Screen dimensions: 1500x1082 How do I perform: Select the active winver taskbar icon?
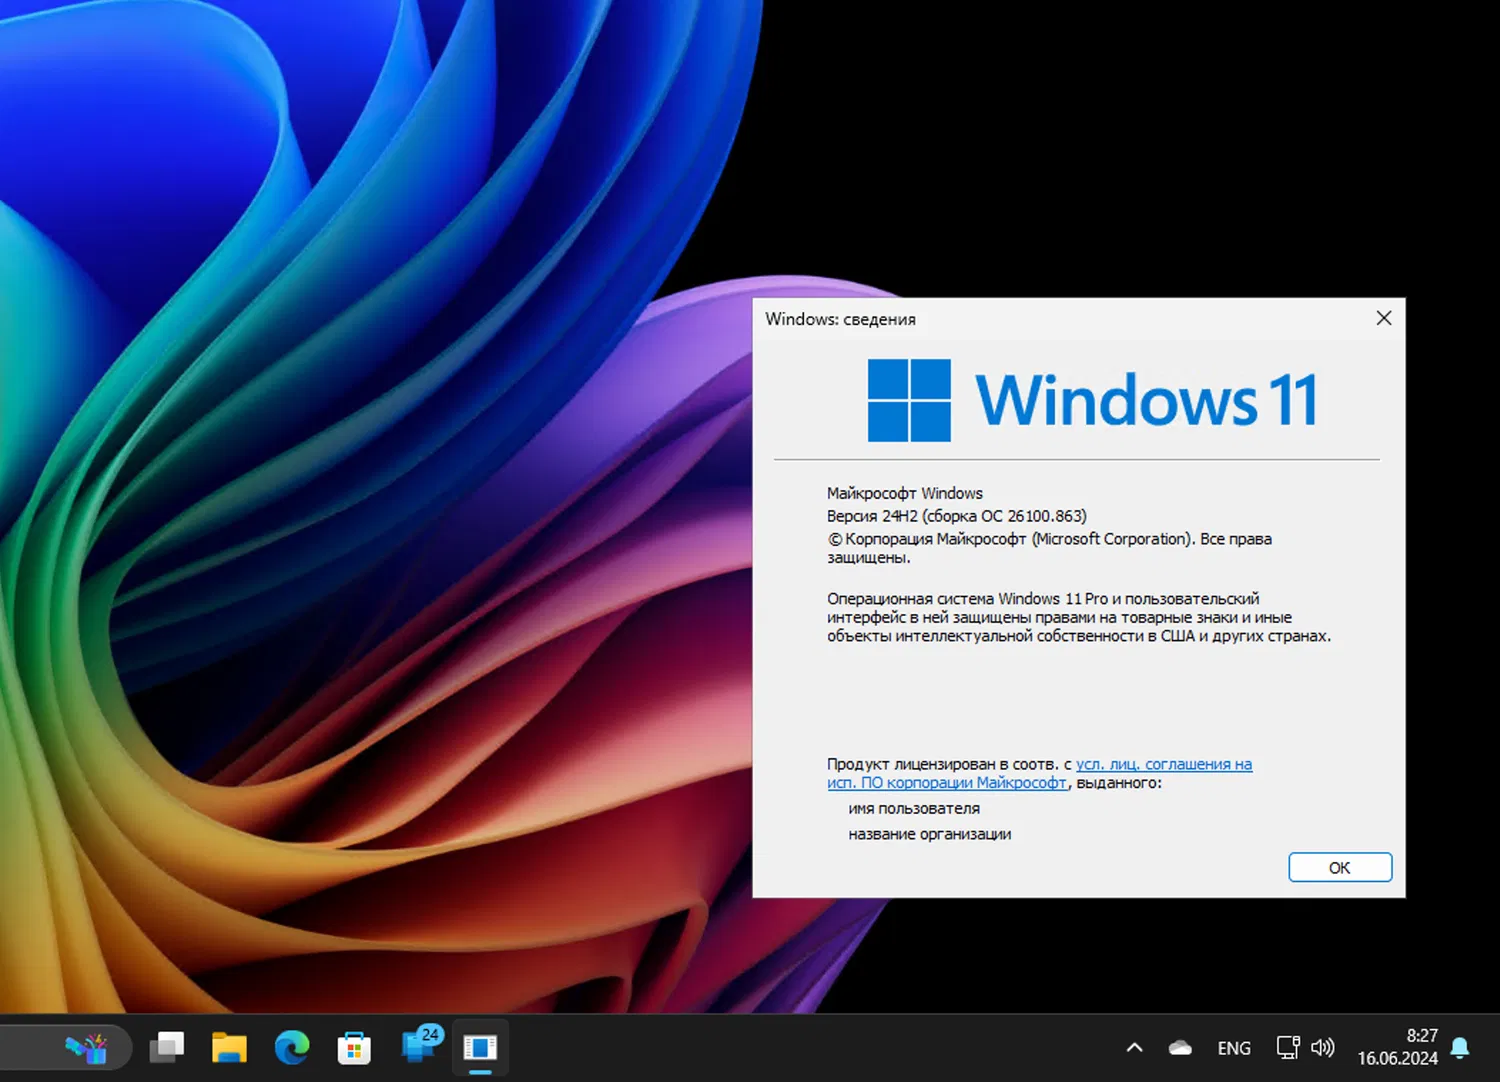480,1047
